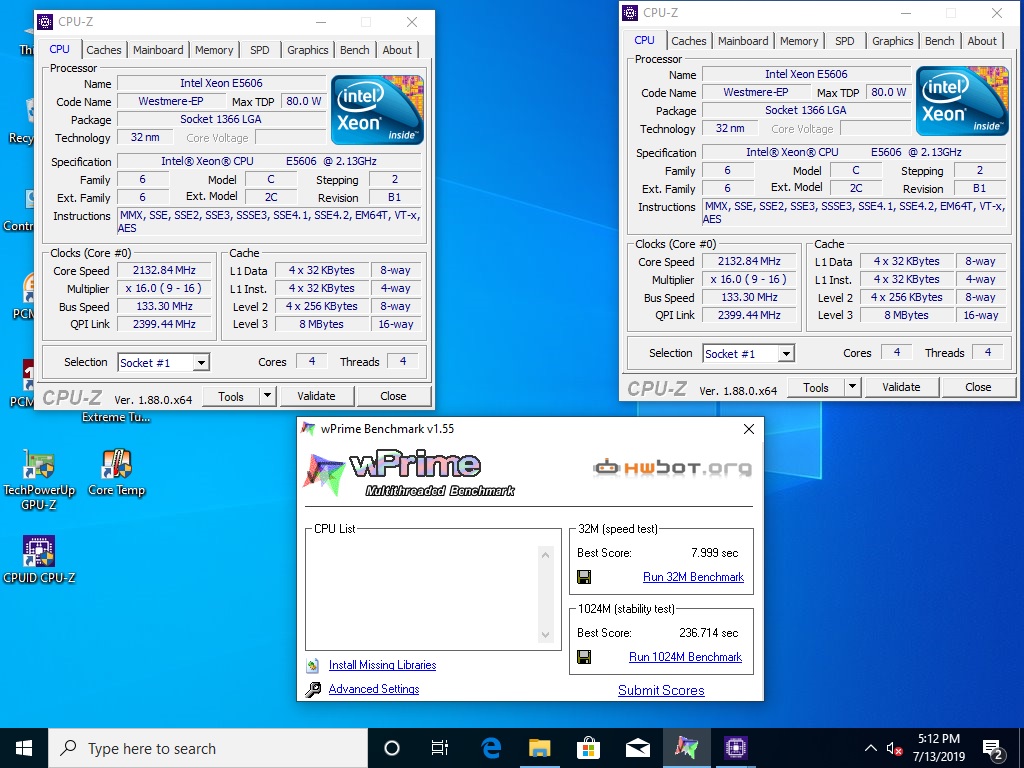Open SPD tab in left CPU-Z
This screenshot has height=768, width=1024.
[x=259, y=50]
